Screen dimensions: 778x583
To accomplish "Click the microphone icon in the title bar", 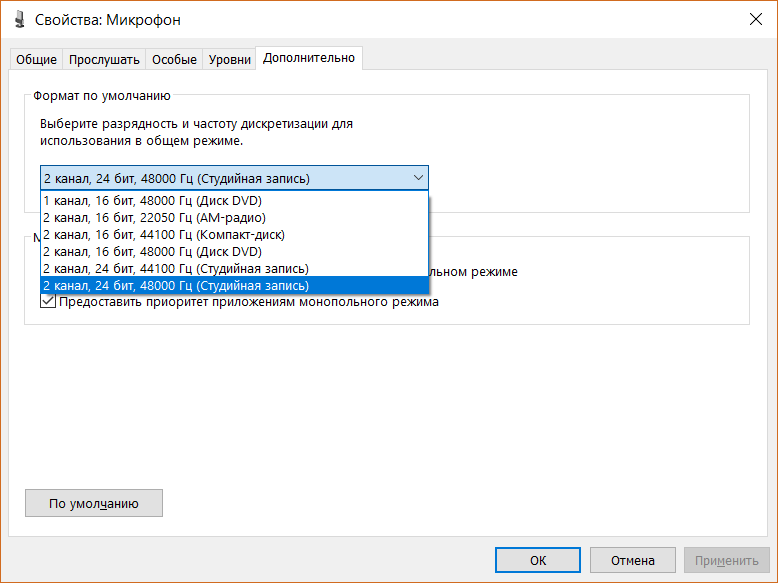I will [x=20, y=20].
